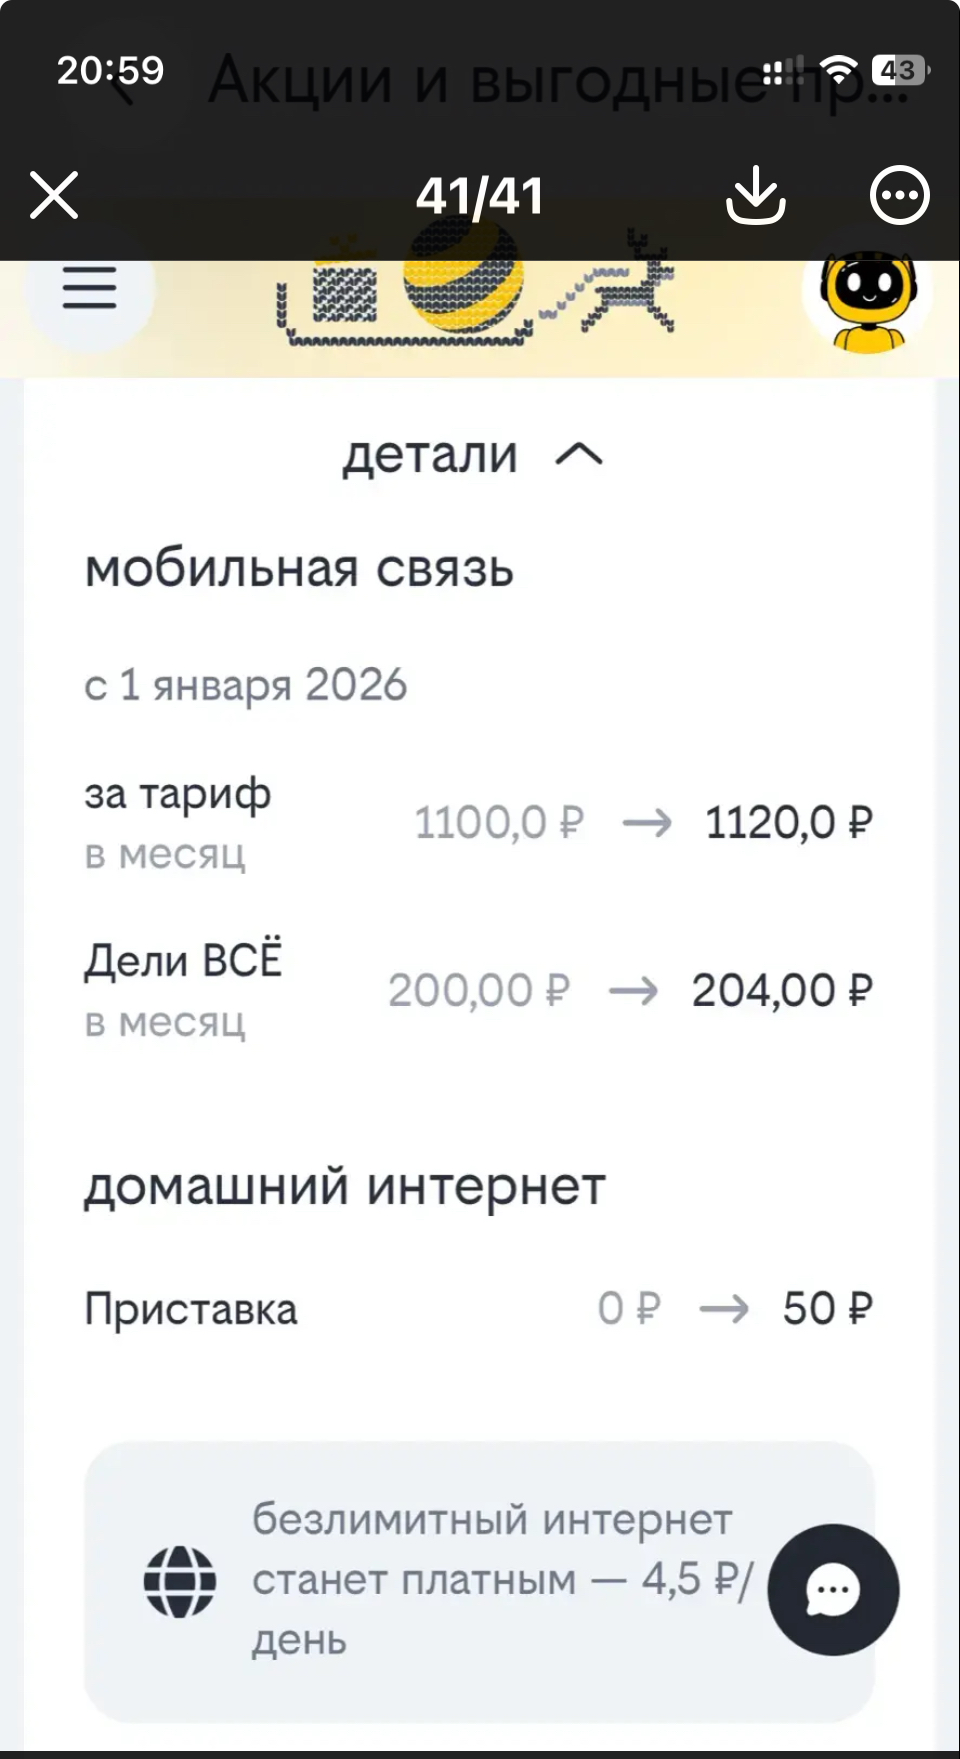Tap the new price 1120,0 ₽
This screenshot has height=1759, width=960.
pyautogui.click(x=788, y=823)
